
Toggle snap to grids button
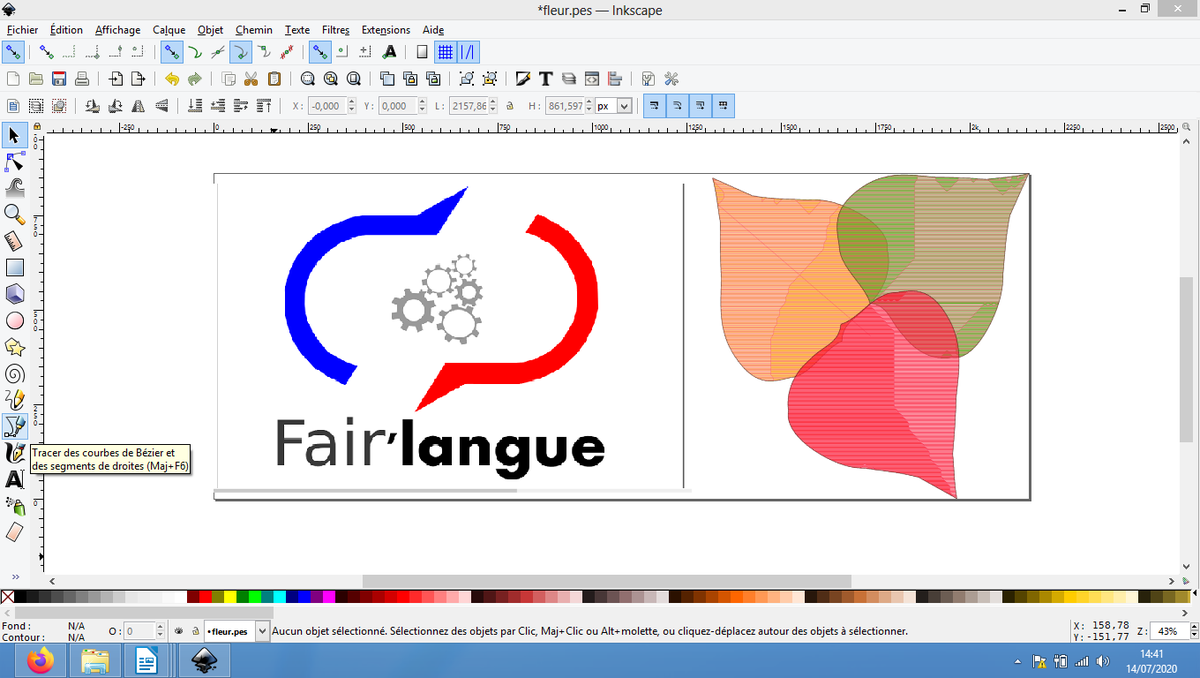tap(445, 51)
